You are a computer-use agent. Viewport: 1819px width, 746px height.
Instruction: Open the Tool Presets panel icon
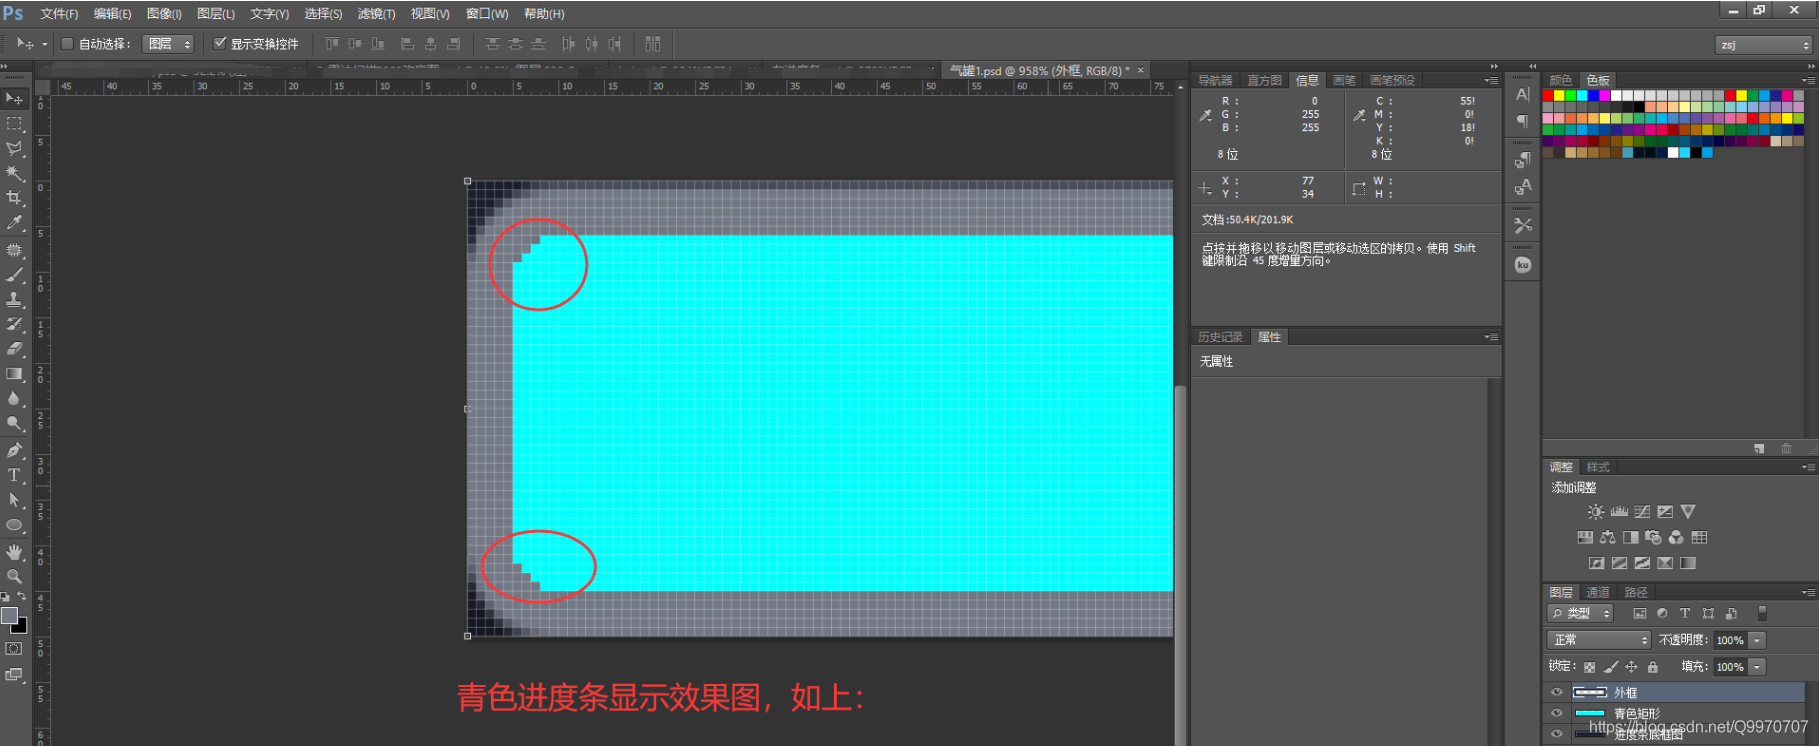(x=1522, y=225)
